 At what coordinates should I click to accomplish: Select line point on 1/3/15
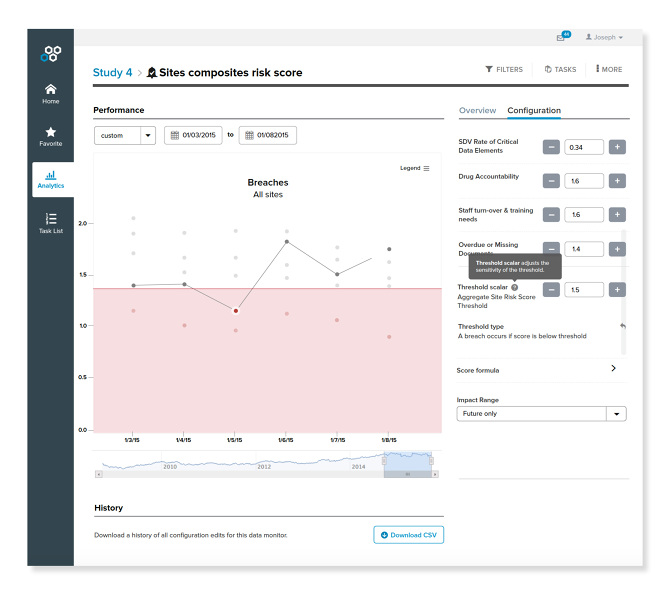click(133, 285)
